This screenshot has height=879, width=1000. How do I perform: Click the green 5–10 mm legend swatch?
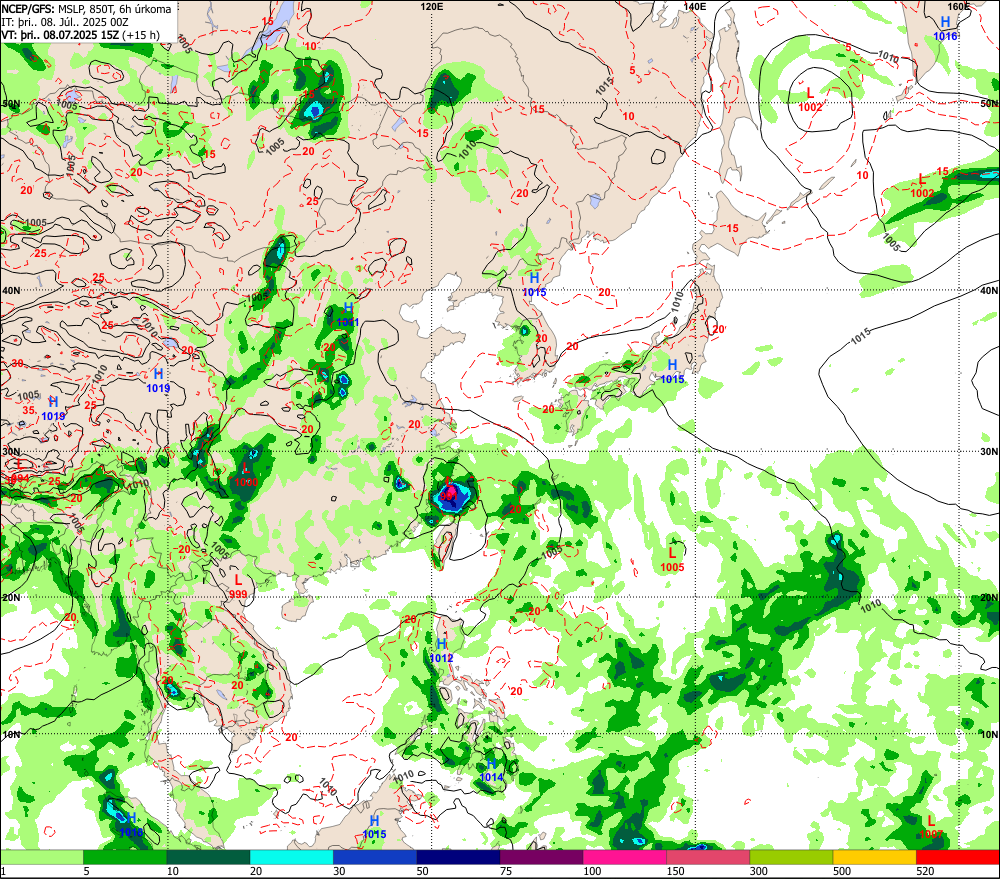pyautogui.click(x=125, y=857)
